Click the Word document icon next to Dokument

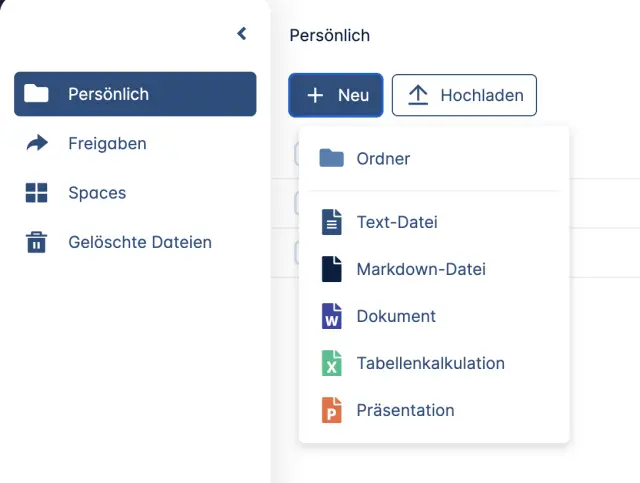331,316
